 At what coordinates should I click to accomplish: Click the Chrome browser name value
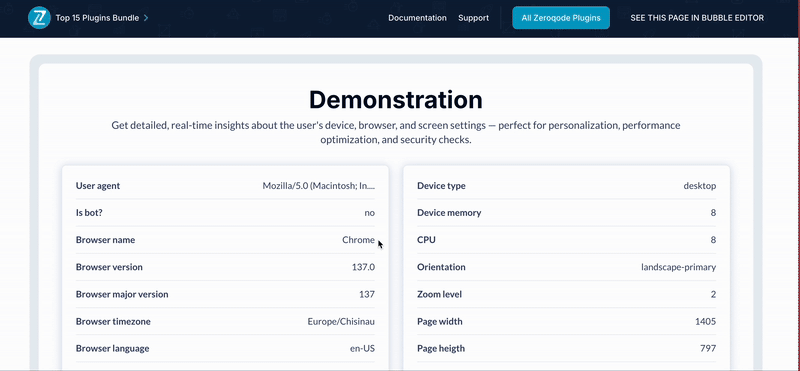pyautogui.click(x=359, y=240)
